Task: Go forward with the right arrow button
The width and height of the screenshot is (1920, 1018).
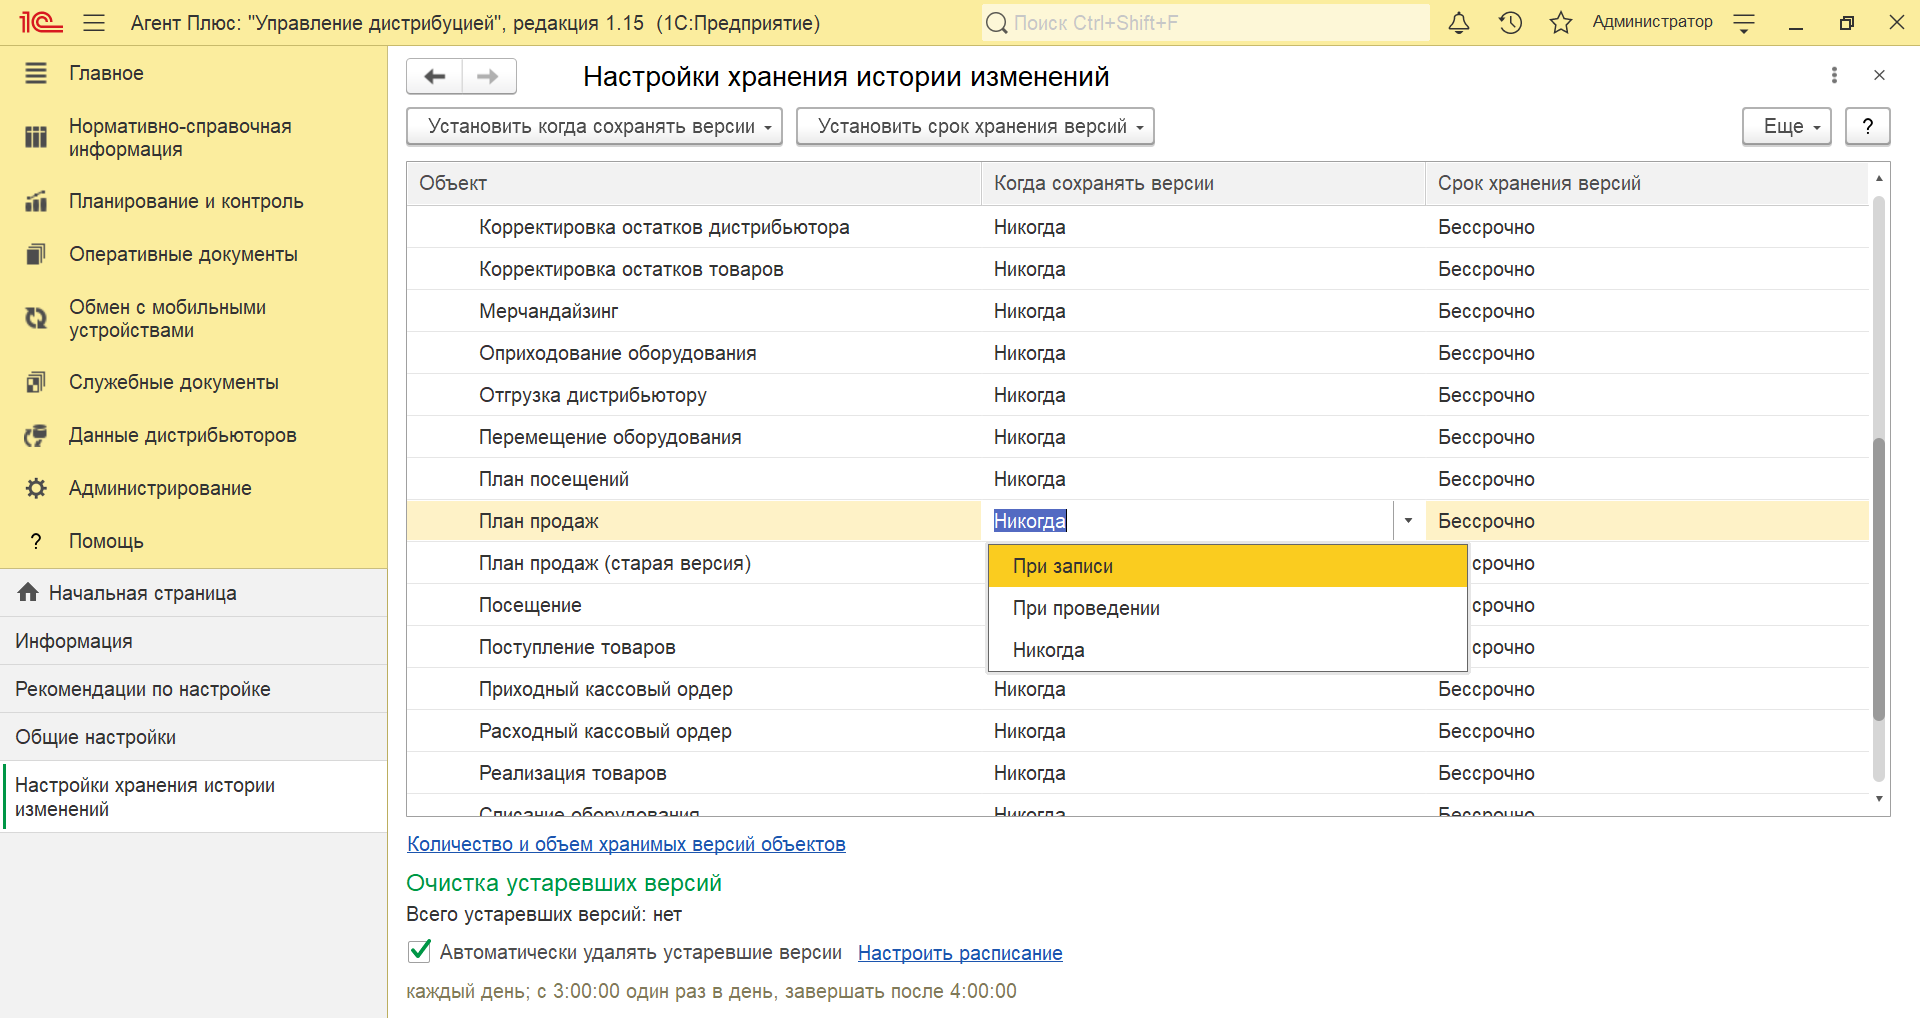Action: point(488,76)
